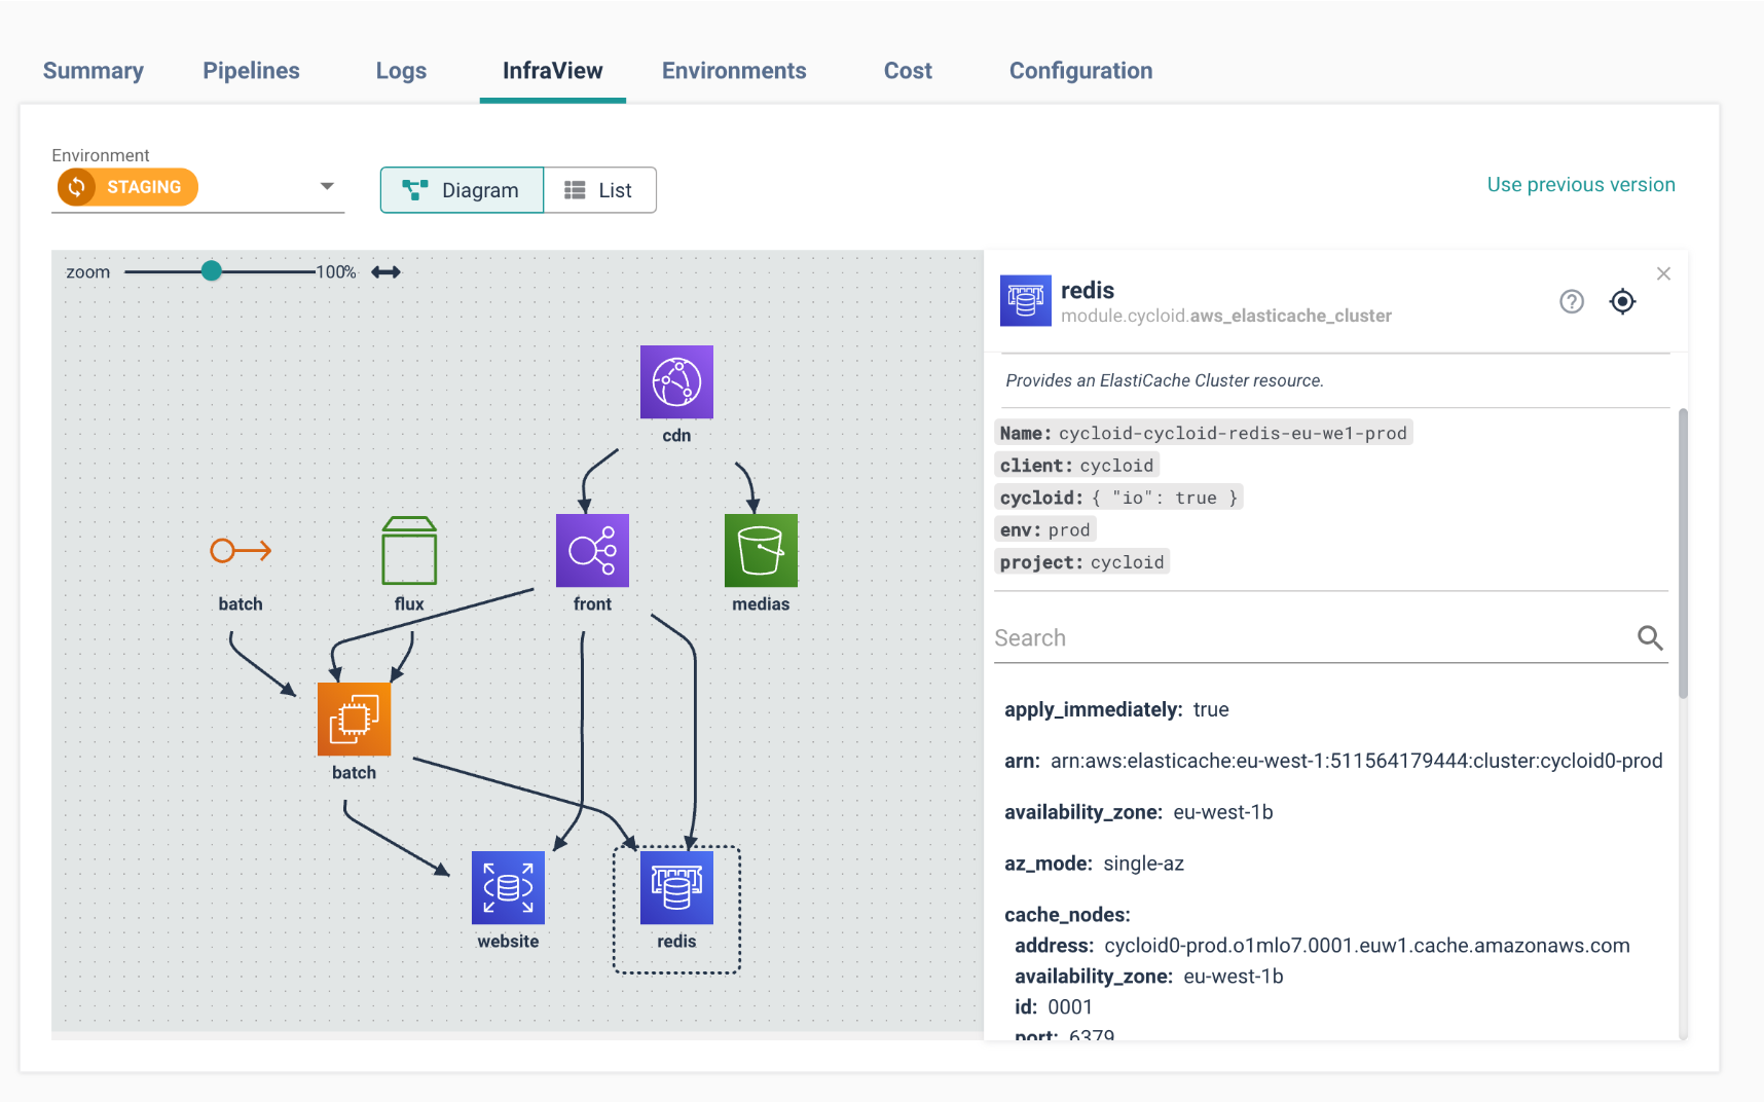Open the Logs tab

click(x=401, y=71)
